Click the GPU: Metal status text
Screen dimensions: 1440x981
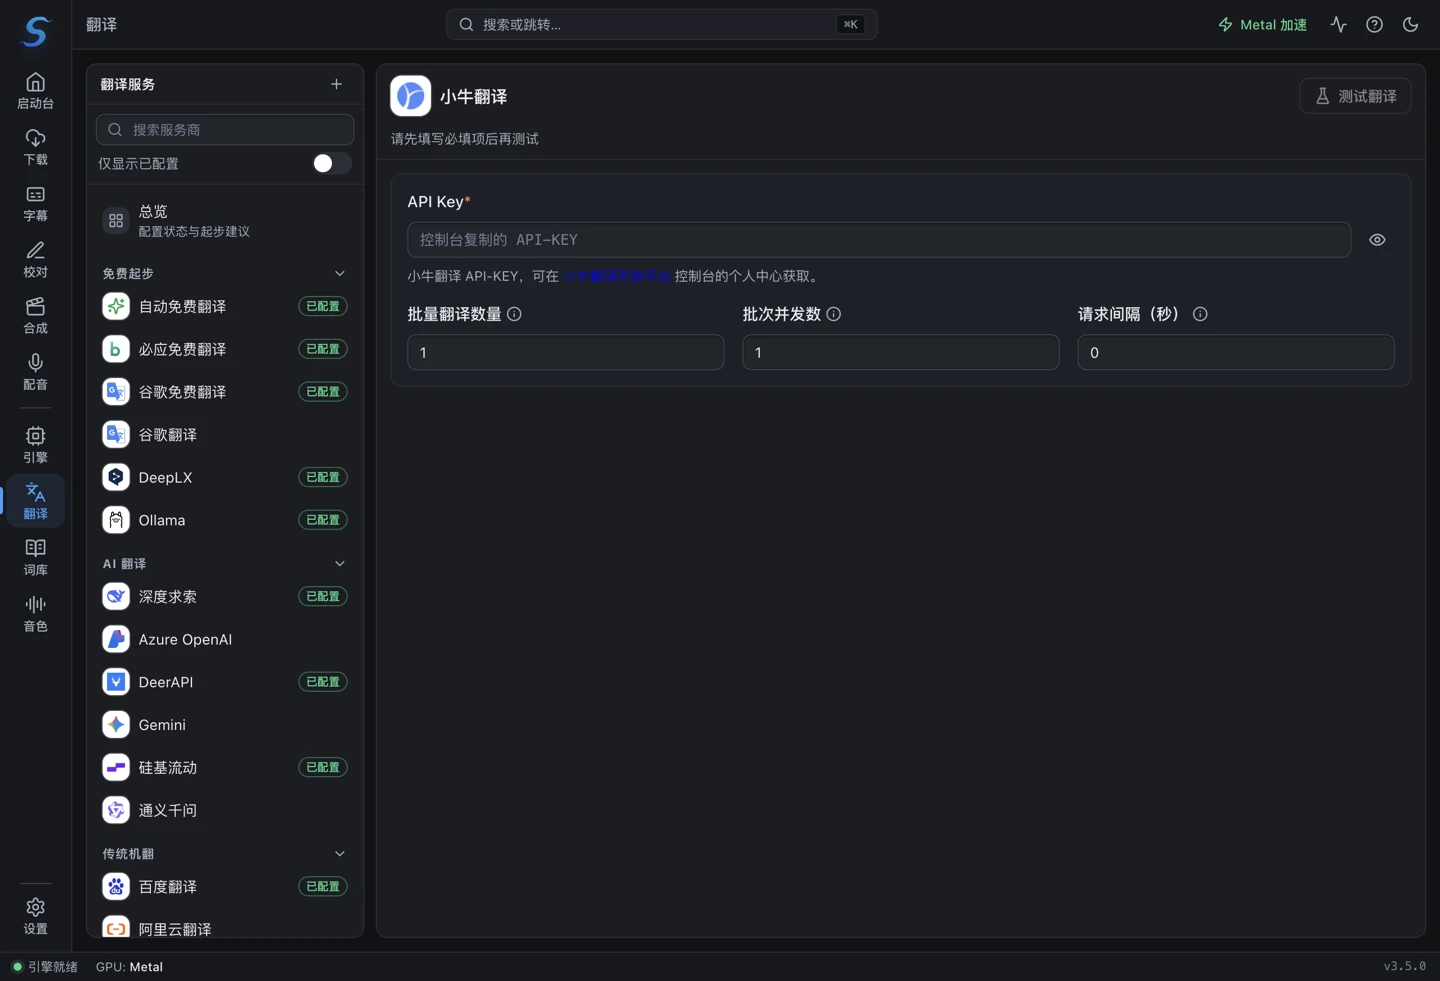click(x=129, y=967)
